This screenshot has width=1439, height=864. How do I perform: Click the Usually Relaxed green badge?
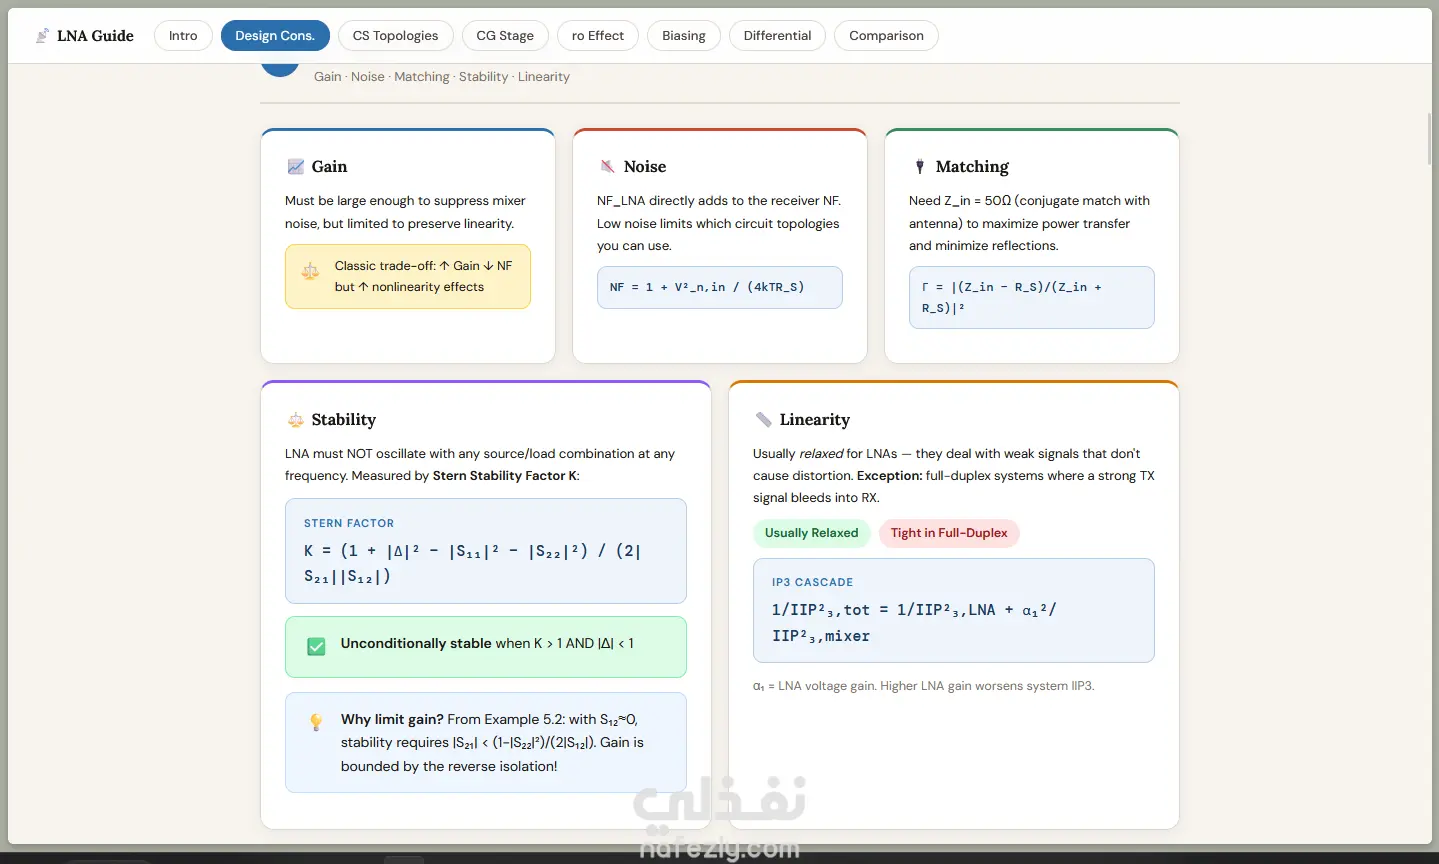coord(812,533)
